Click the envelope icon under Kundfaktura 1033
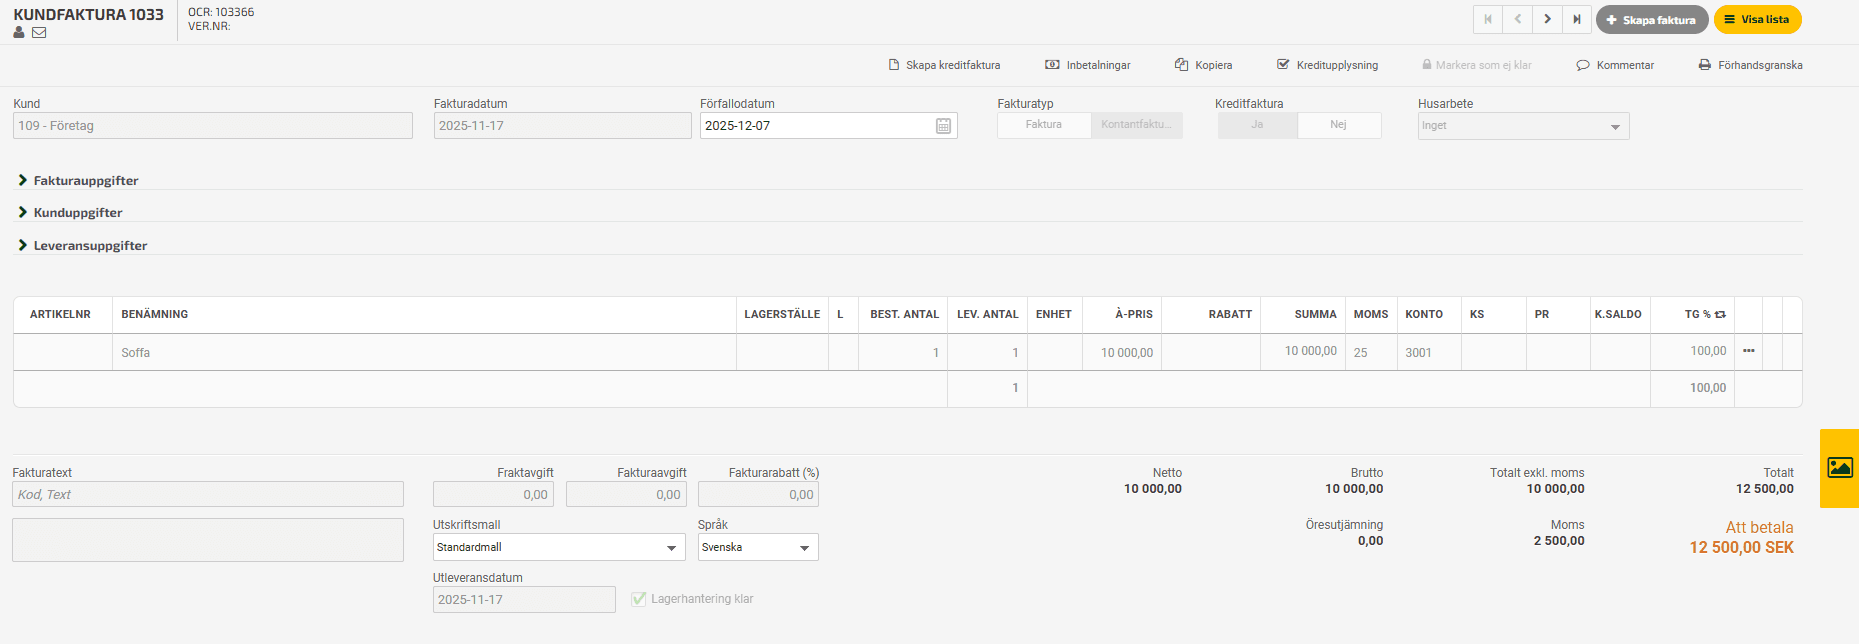Image resolution: width=1859 pixels, height=644 pixels. pyautogui.click(x=39, y=33)
